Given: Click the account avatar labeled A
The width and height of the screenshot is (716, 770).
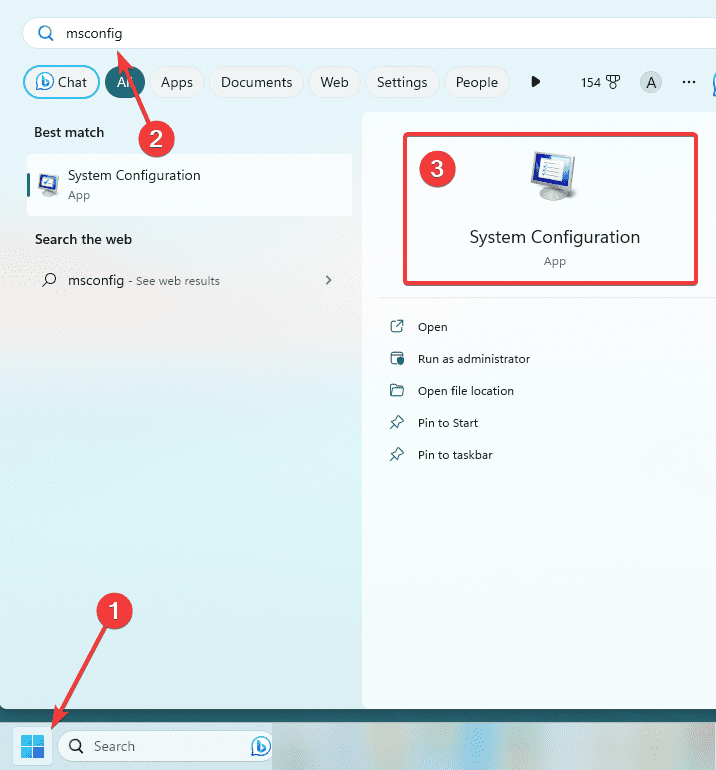Looking at the screenshot, I should [651, 82].
